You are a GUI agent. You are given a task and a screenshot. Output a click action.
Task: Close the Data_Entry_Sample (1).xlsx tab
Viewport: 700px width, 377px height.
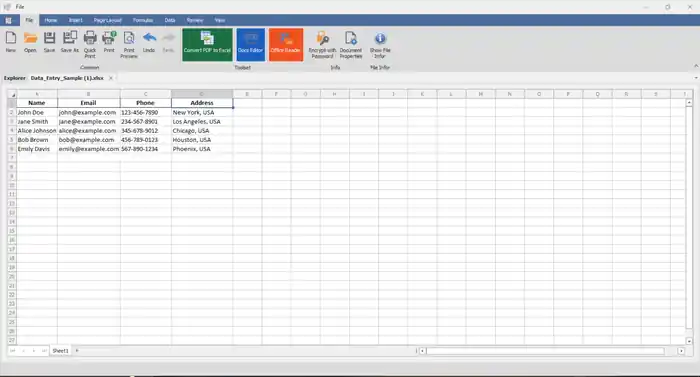click(x=111, y=78)
